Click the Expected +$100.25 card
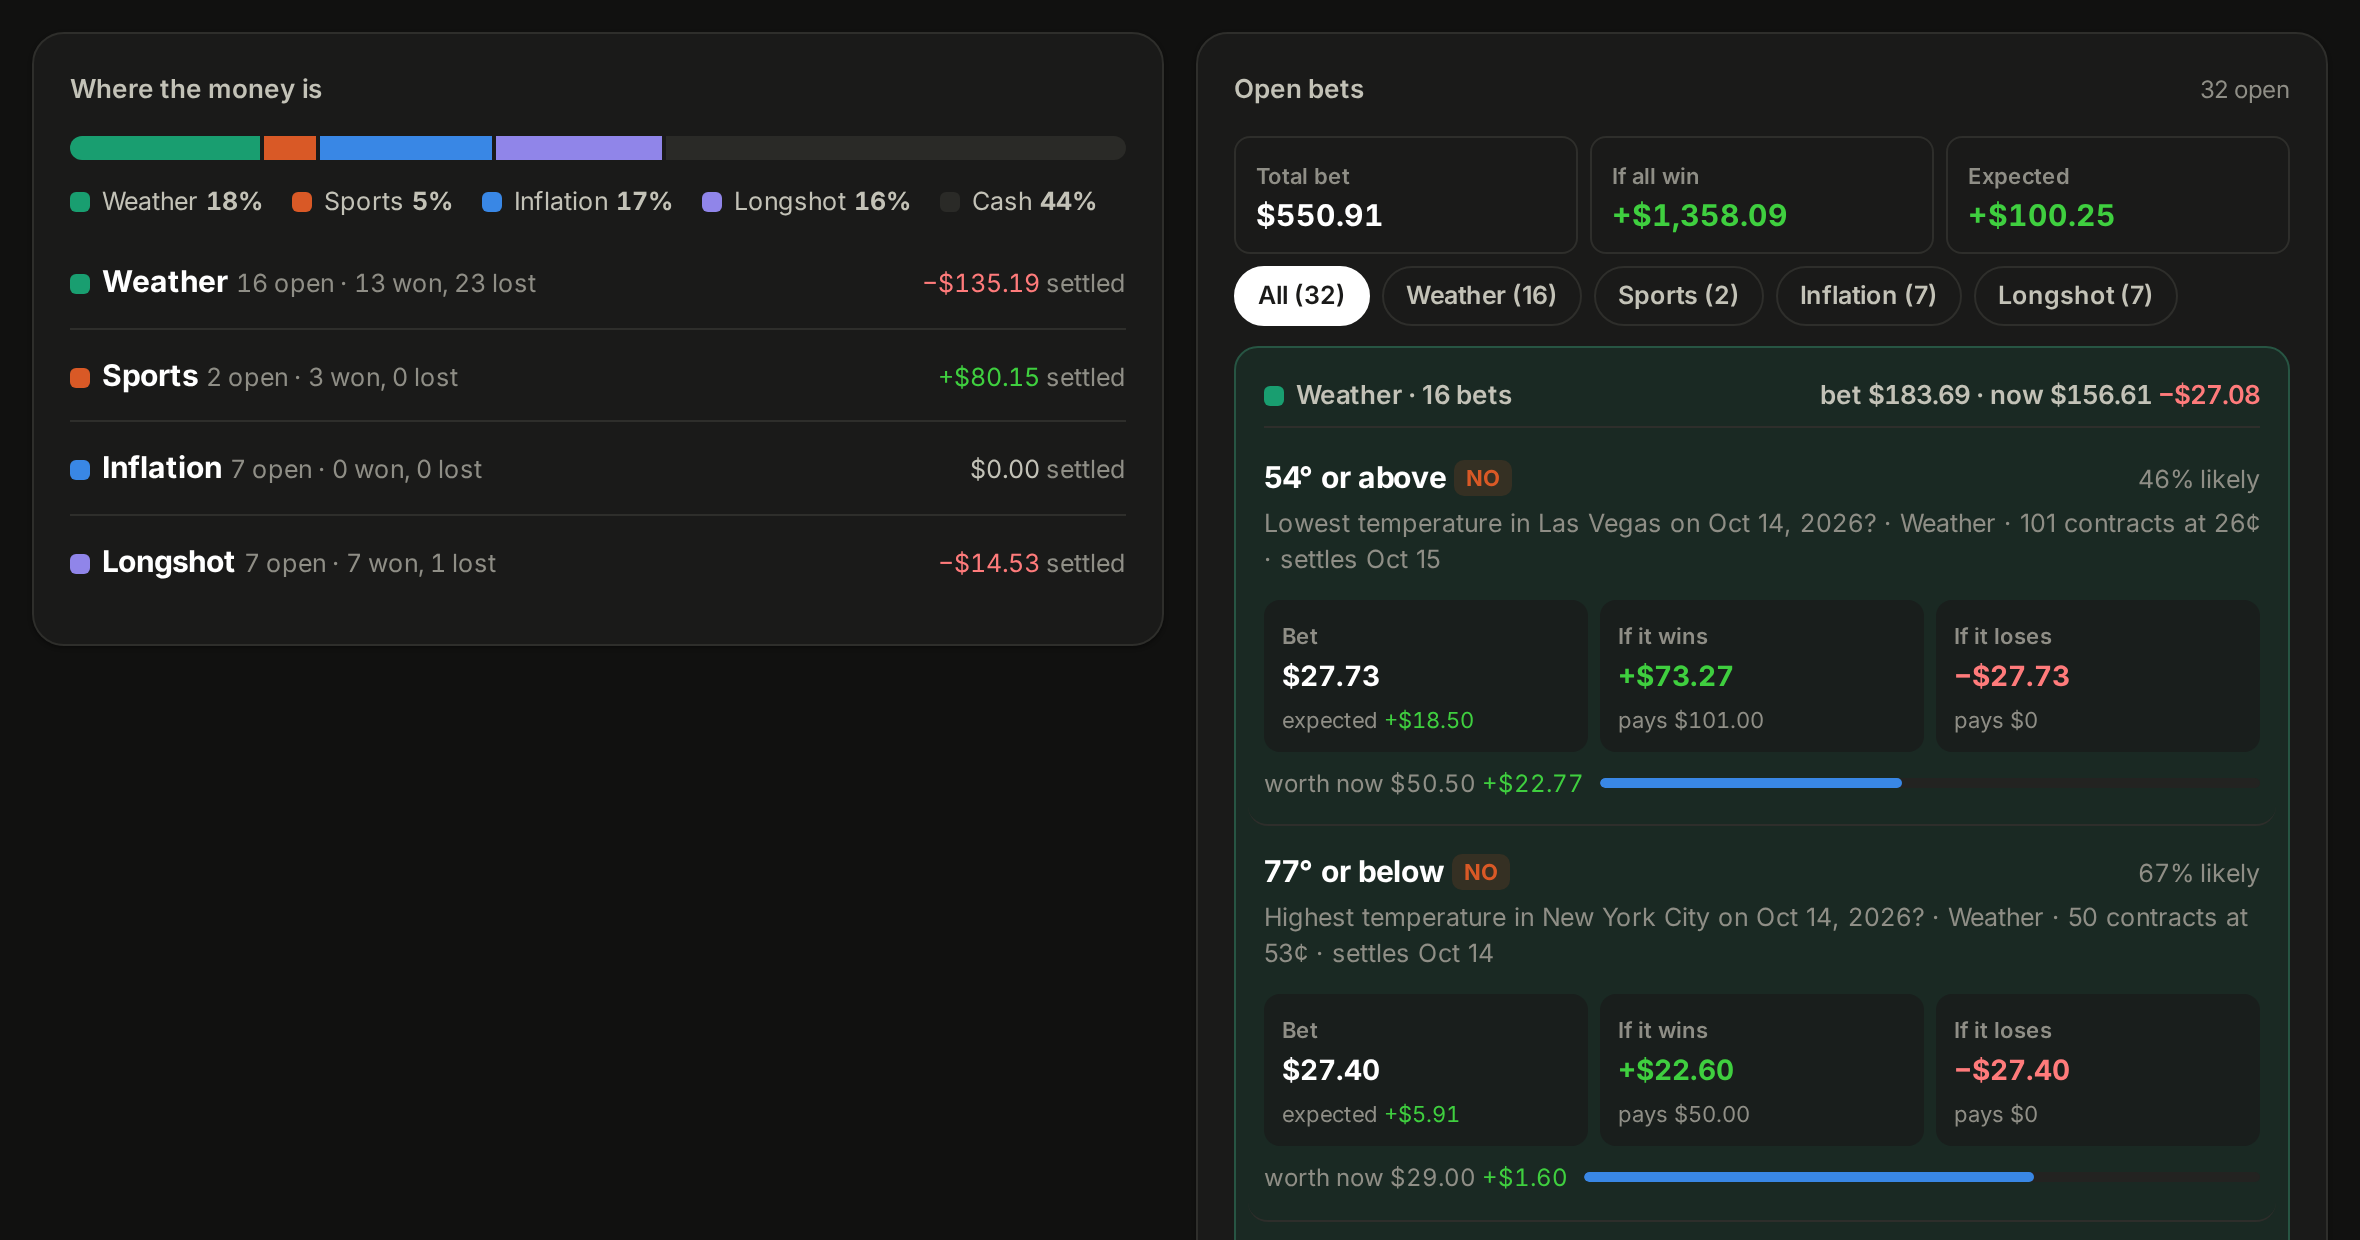The height and width of the screenshot is (1240, 2360). 2117,195
